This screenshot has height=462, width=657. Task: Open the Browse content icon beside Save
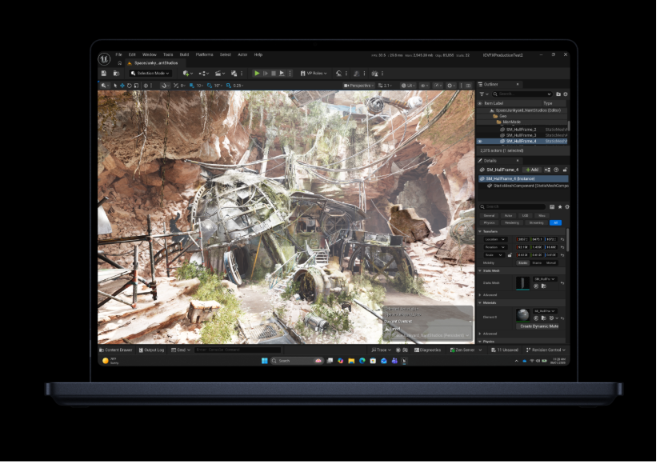coord(116,73)
